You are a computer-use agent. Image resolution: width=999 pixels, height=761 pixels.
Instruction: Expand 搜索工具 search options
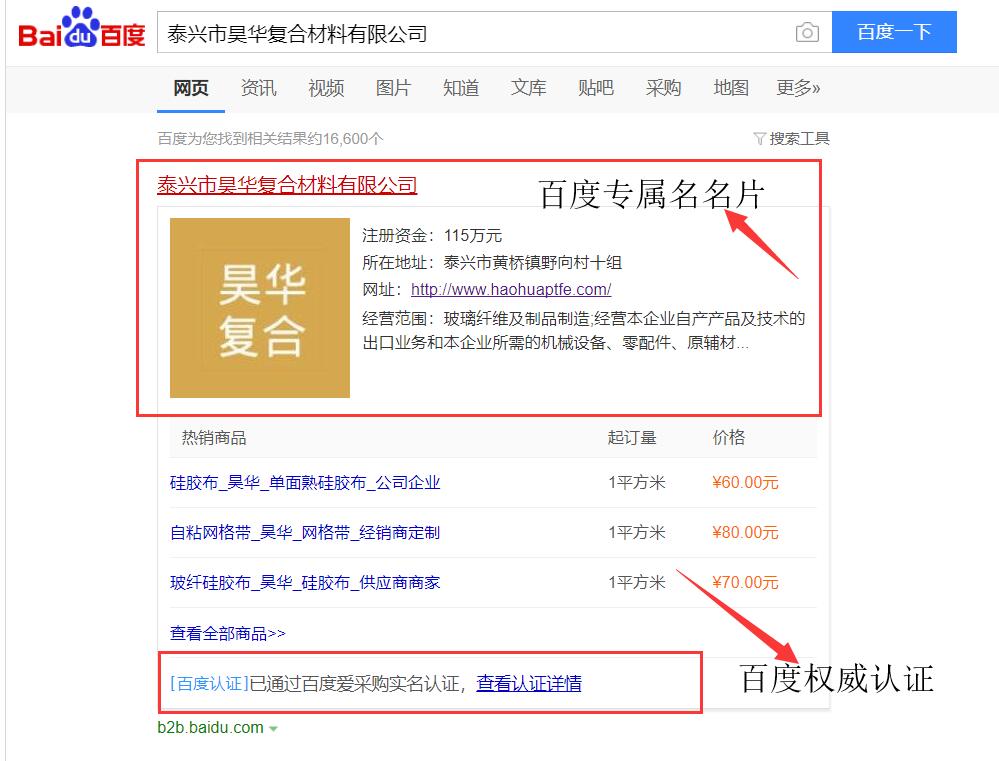802,138
